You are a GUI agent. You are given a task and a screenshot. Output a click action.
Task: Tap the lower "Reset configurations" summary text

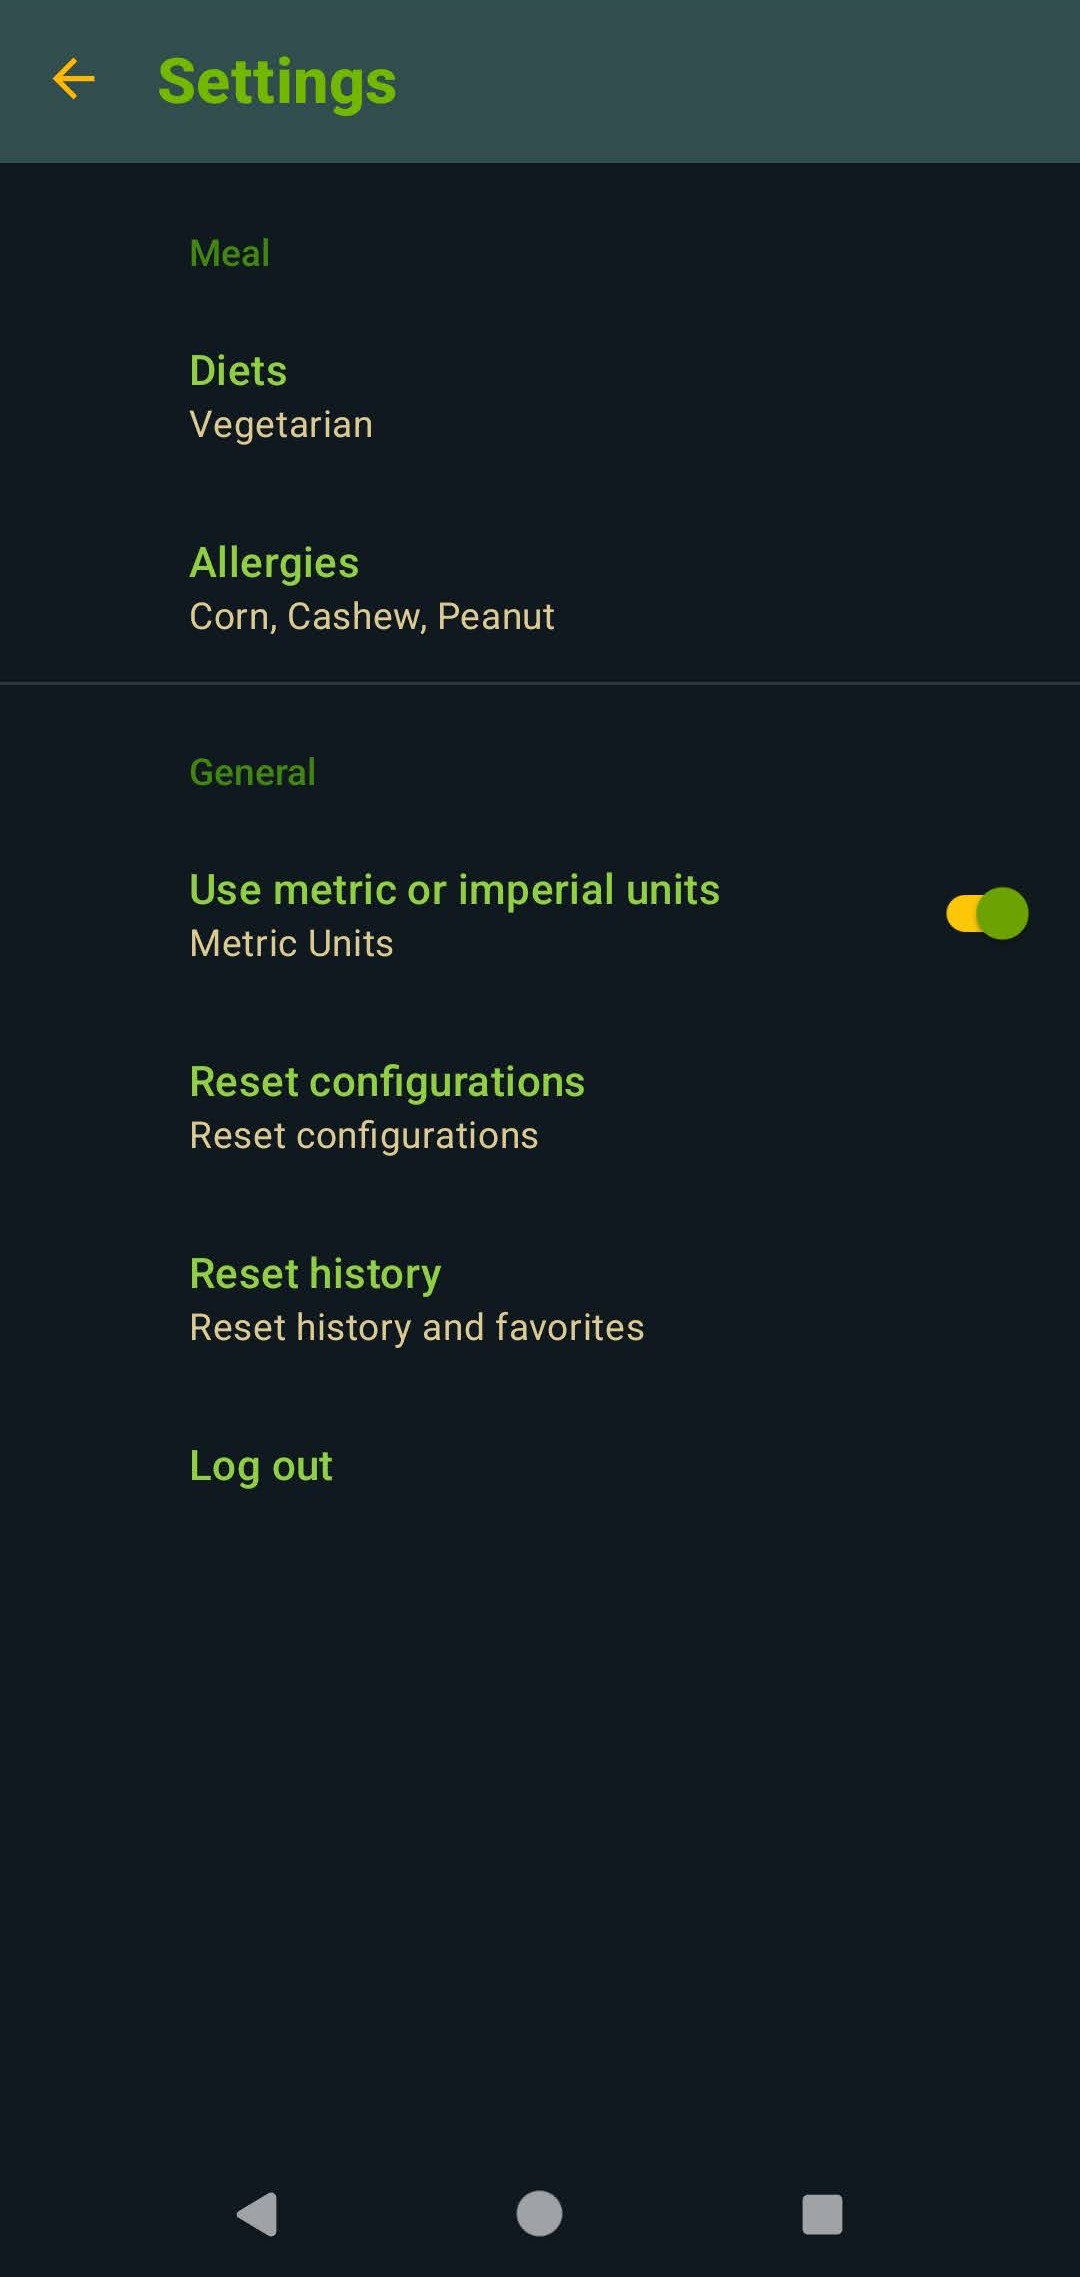(x=364, y=1136)
